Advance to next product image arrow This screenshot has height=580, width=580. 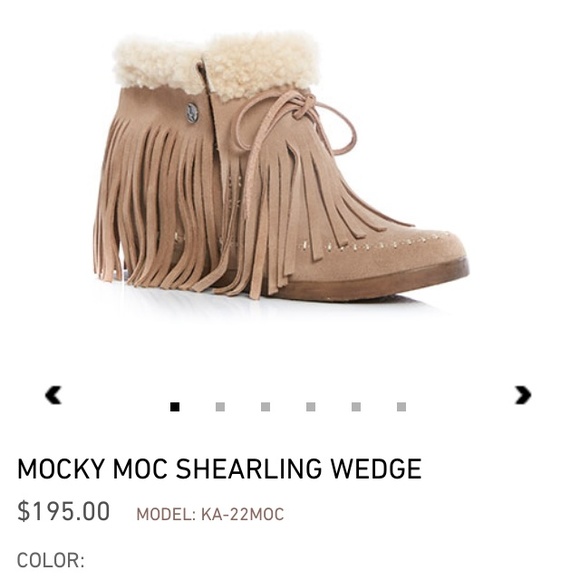pos(523,395)
